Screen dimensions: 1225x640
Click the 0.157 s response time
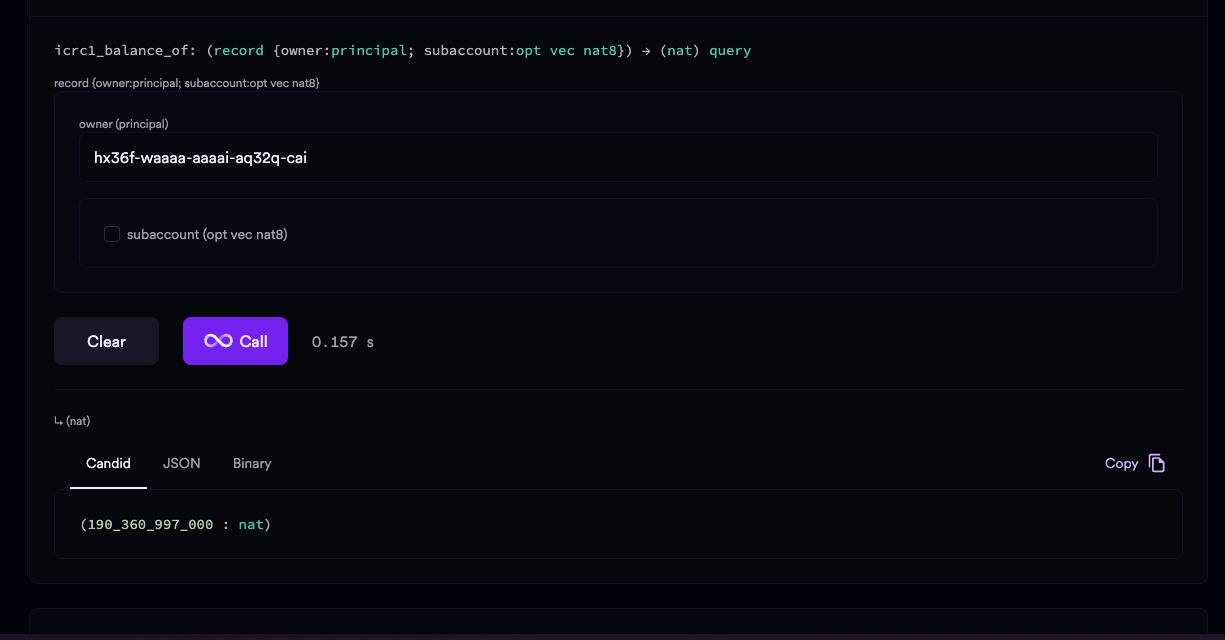342,342
